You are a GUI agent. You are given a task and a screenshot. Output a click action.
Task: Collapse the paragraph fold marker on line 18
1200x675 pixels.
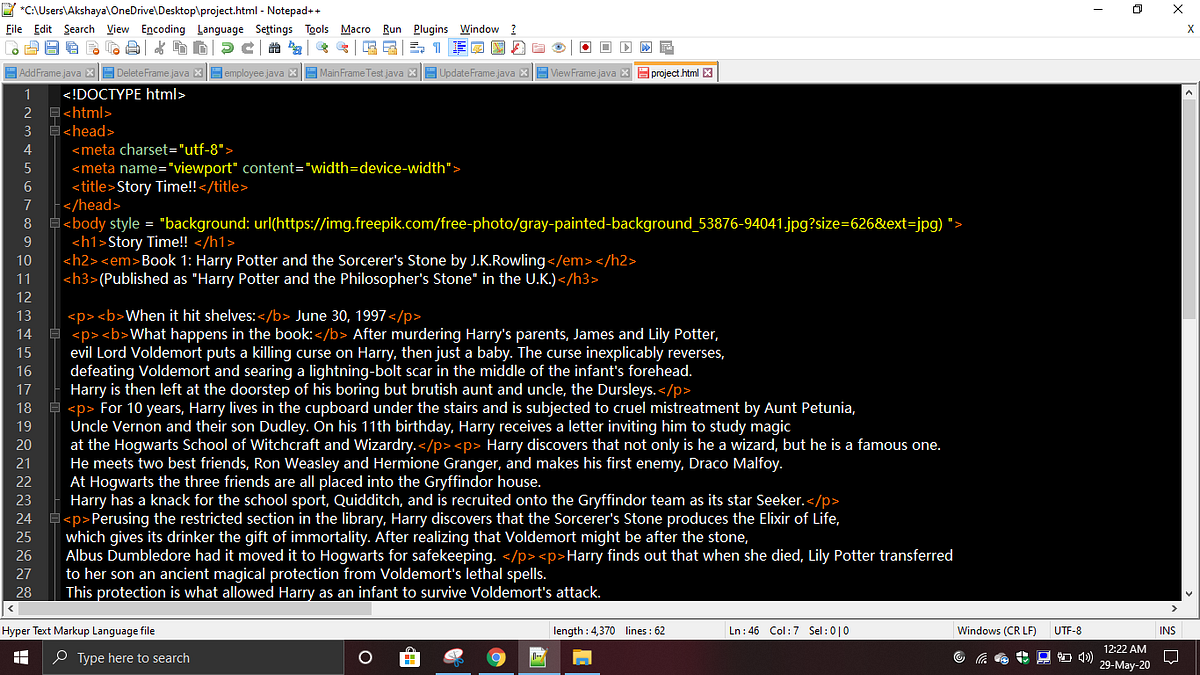(53, 408)
